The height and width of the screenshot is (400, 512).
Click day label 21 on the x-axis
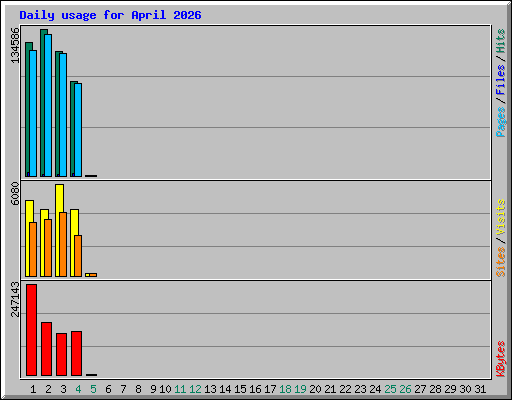pos(330,389)
